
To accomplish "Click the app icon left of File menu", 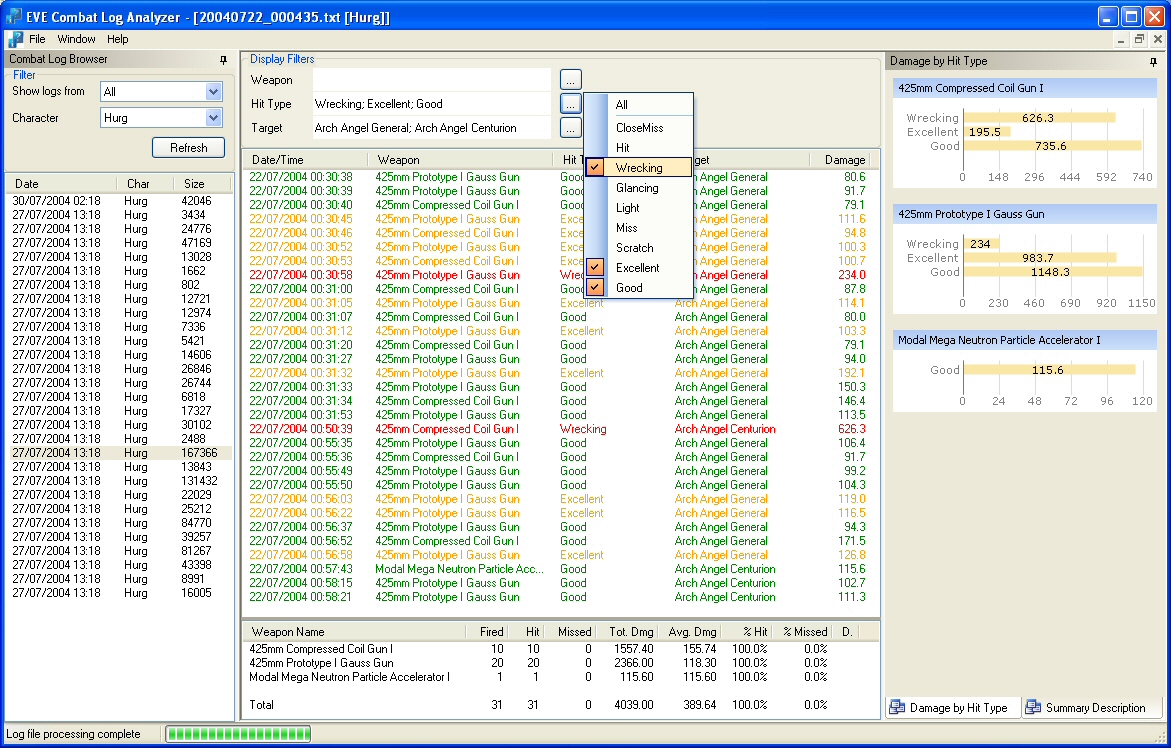I will [15, 39].
